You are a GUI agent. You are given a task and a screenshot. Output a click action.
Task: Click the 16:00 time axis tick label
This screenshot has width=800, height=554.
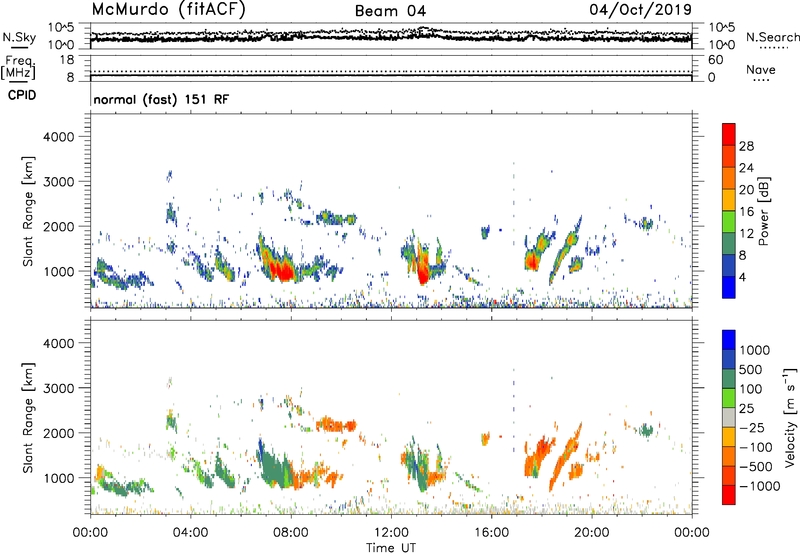(491, 533)
